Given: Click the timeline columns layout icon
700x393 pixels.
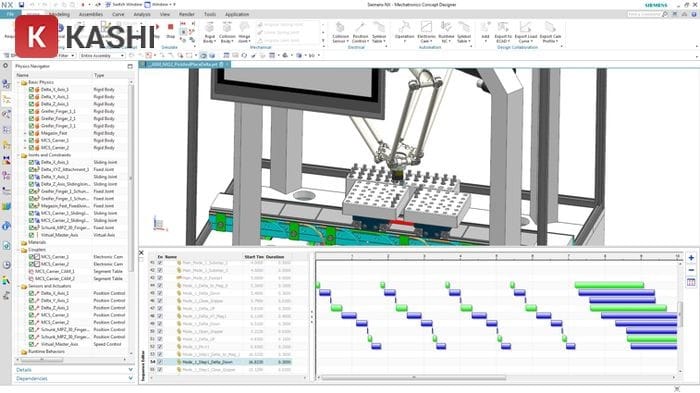Looking at the screenshot, I should point(691,282).
